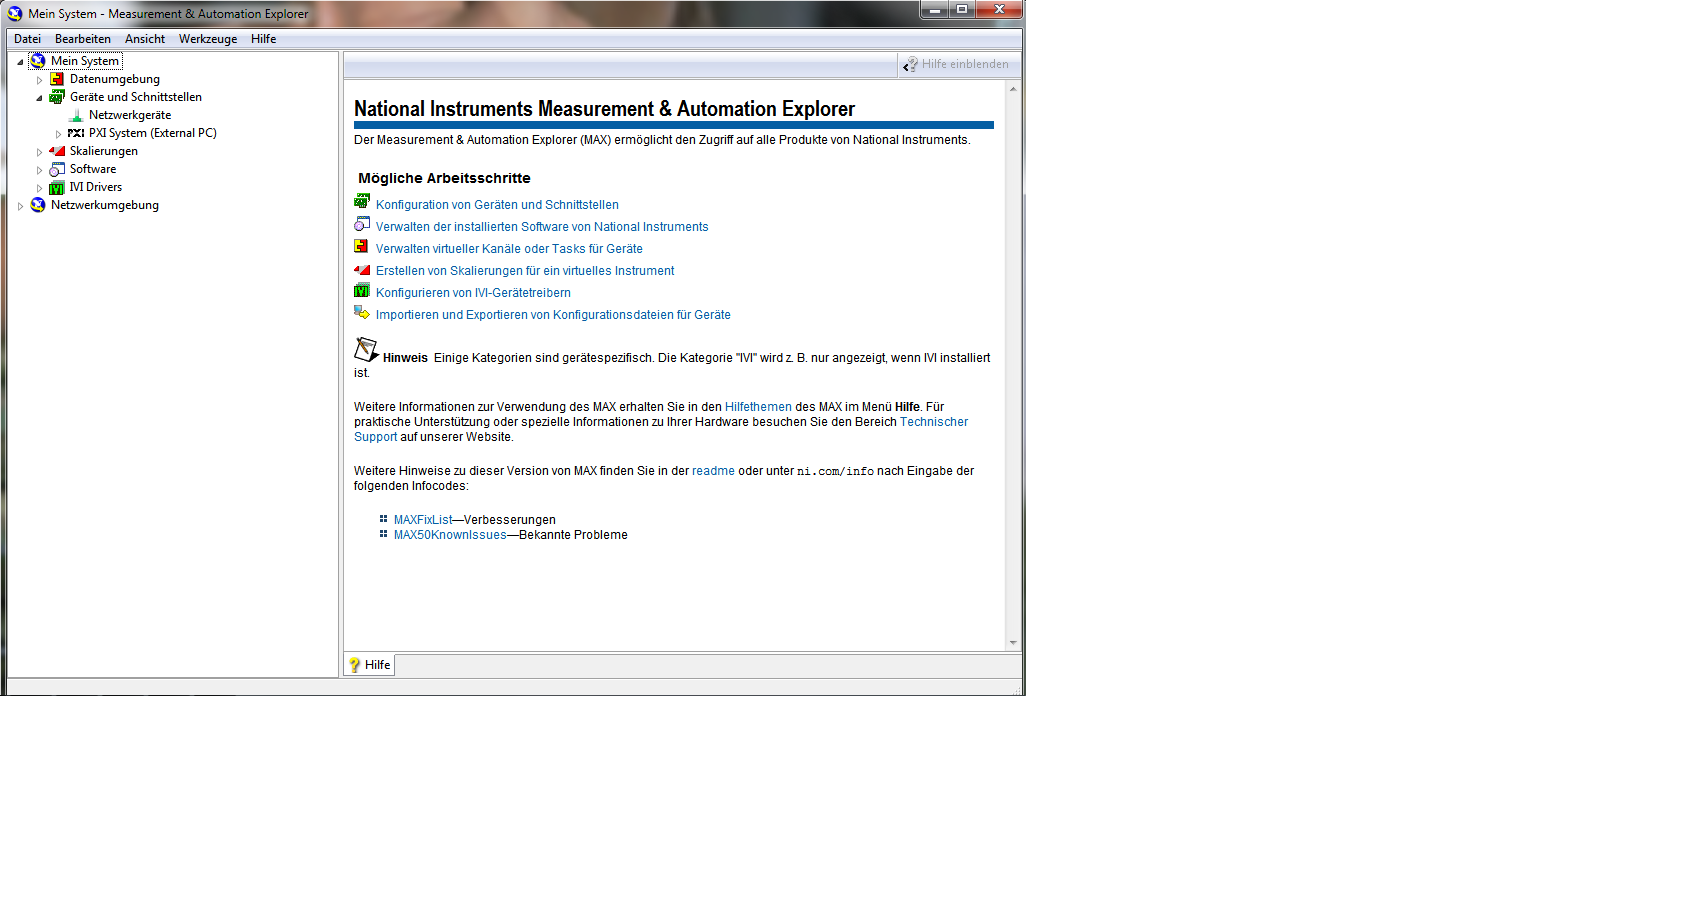Open the MAX50KnownIssues link
This screenshot has height=918, width=1702.
click(450, 535)
